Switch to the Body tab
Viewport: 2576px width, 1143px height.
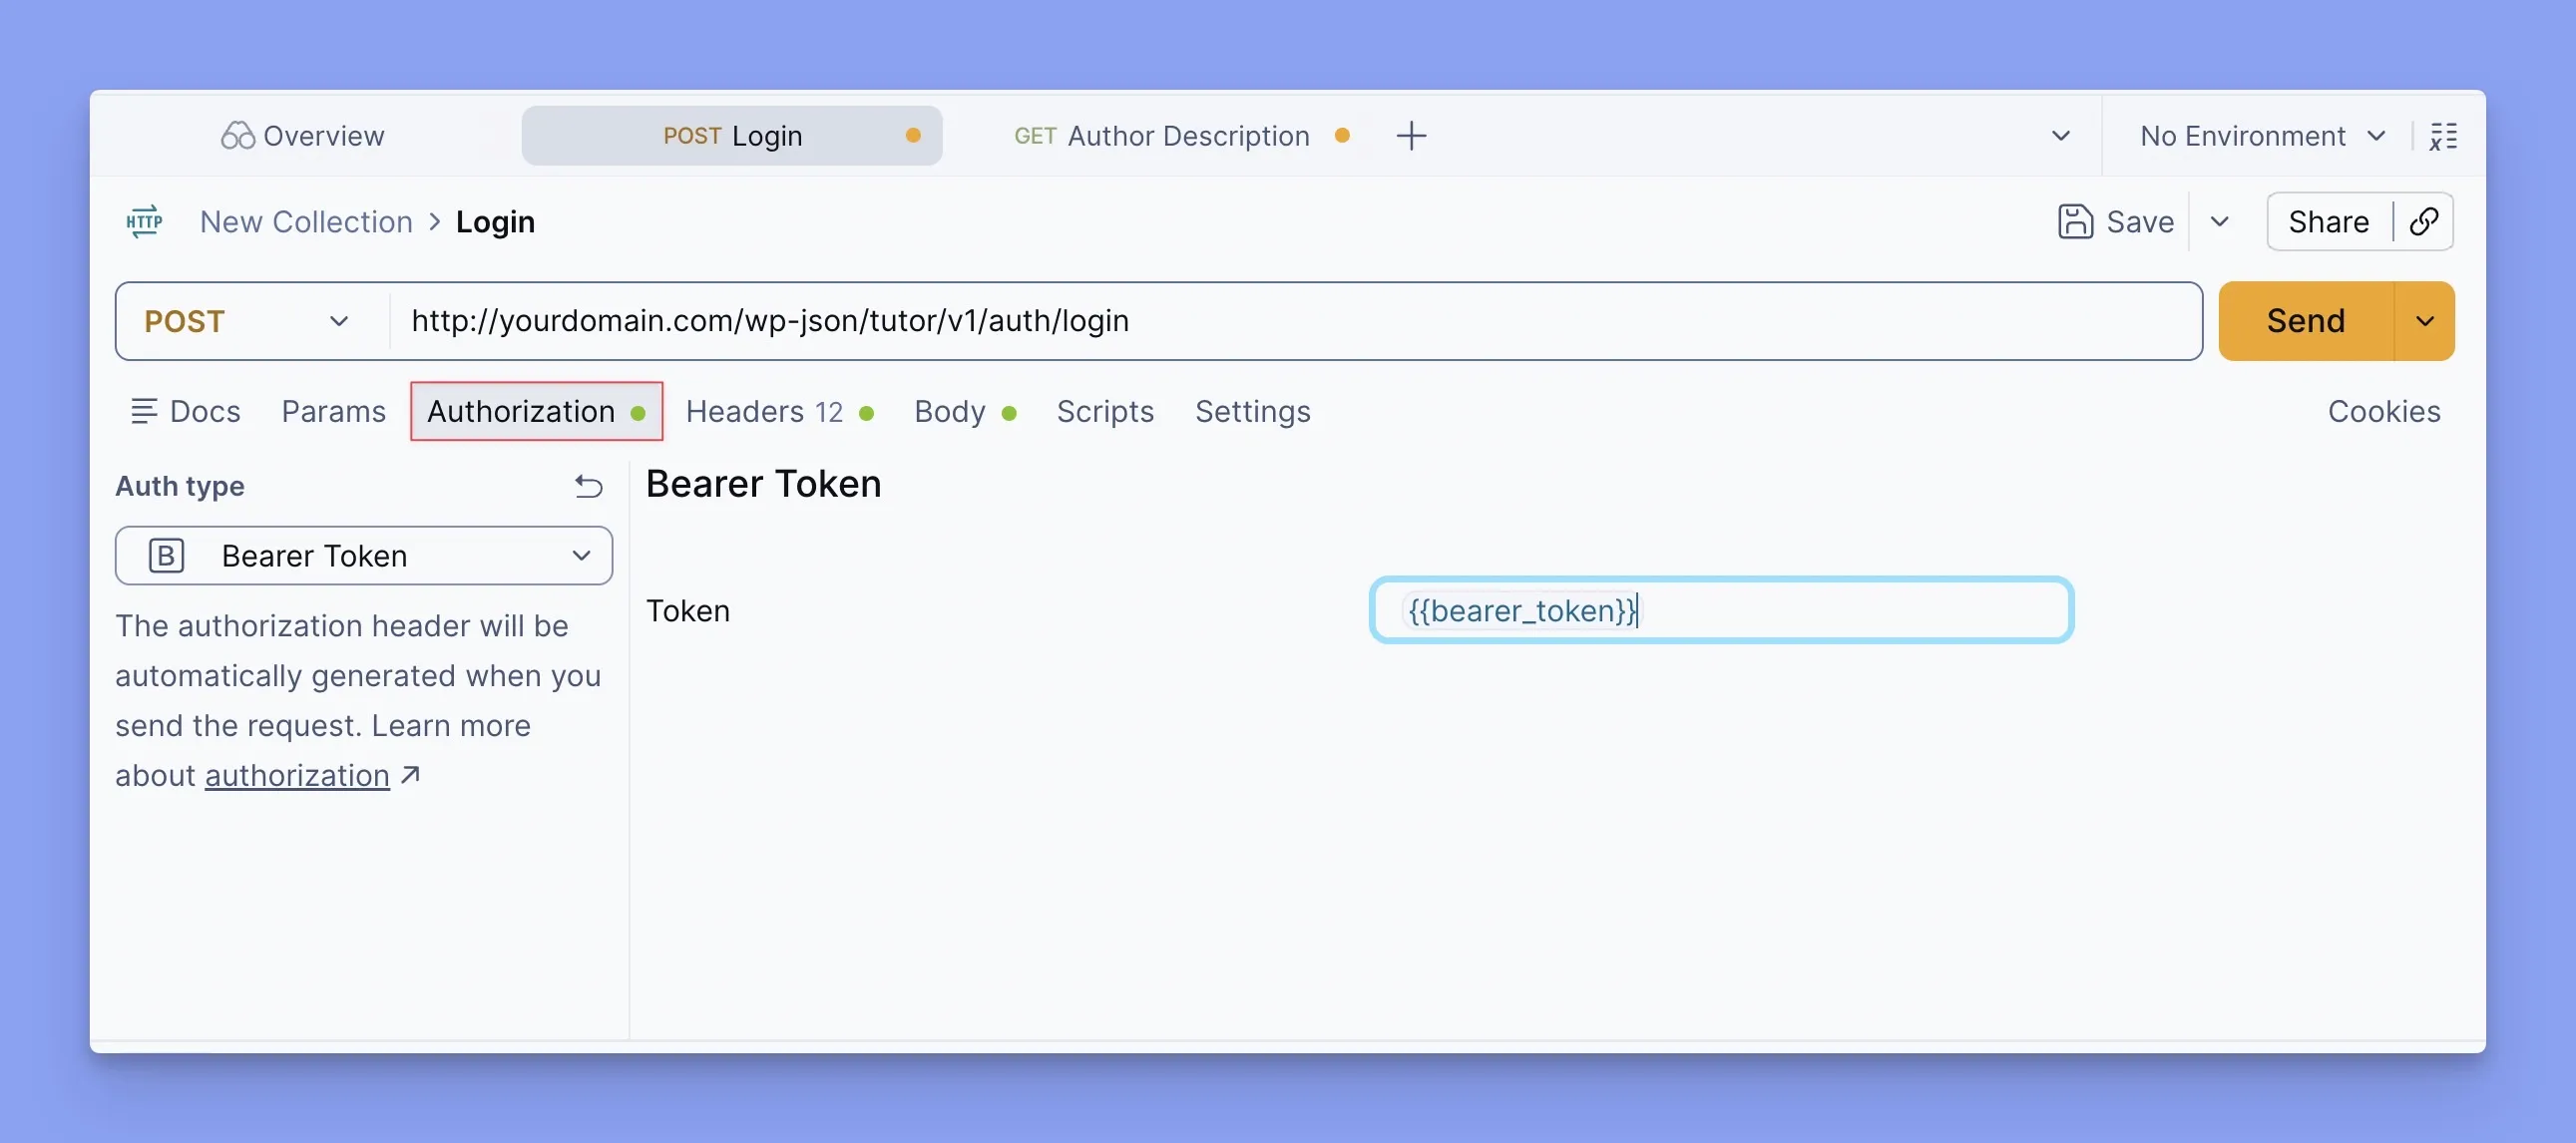click(x=965, y=411)
